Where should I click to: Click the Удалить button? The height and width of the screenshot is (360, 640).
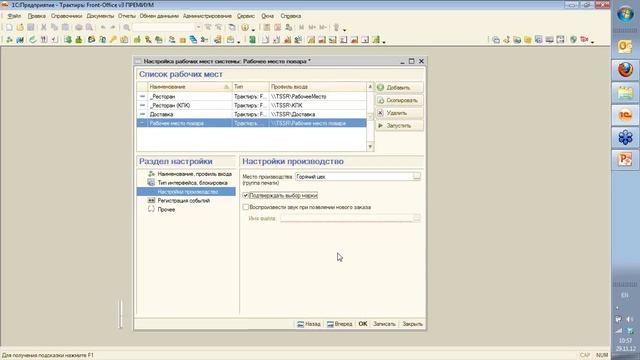click(399, 113)
